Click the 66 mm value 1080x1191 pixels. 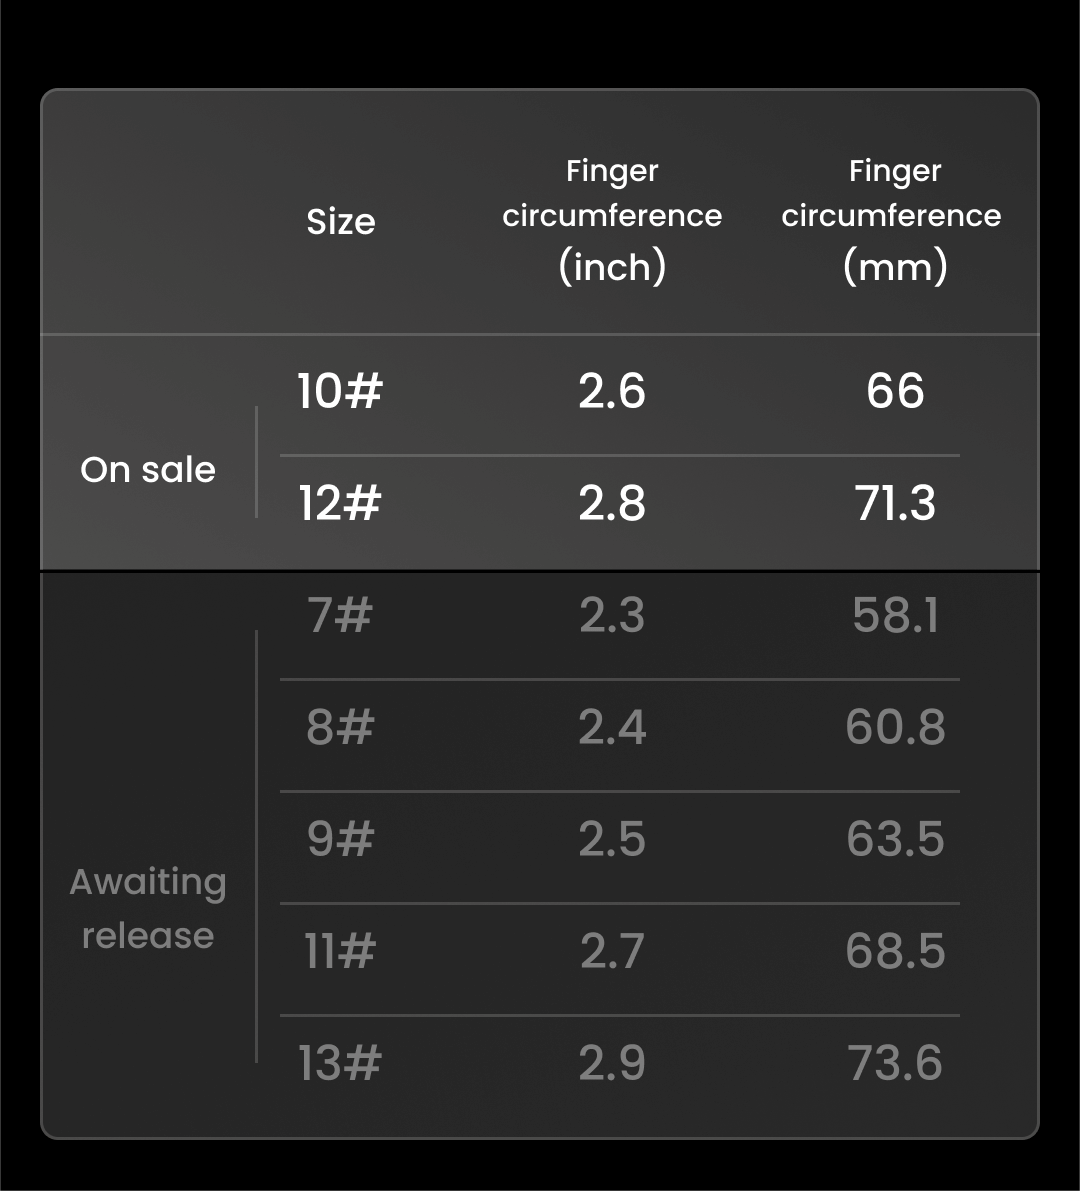pyautogui.click(x=895, y=390)
